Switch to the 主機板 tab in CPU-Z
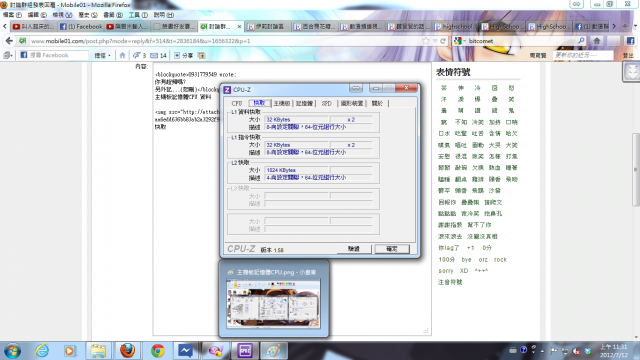 click(282, 103)
